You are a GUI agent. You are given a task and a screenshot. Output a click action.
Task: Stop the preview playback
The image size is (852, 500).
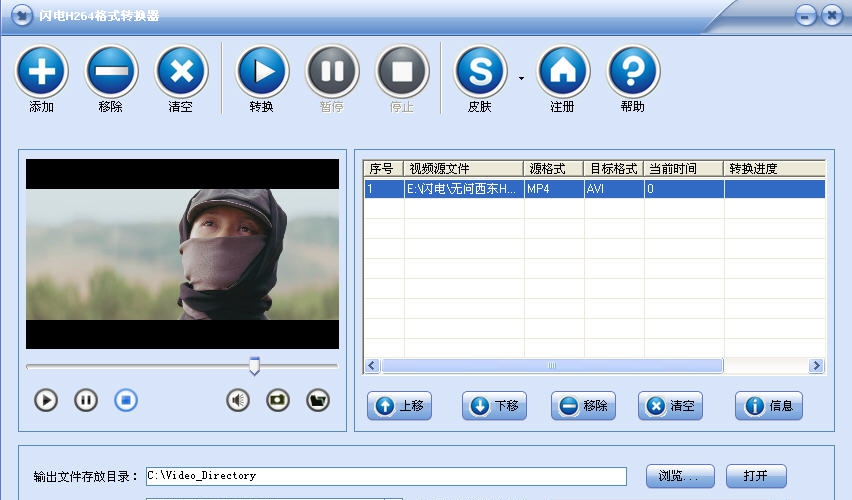126,401
